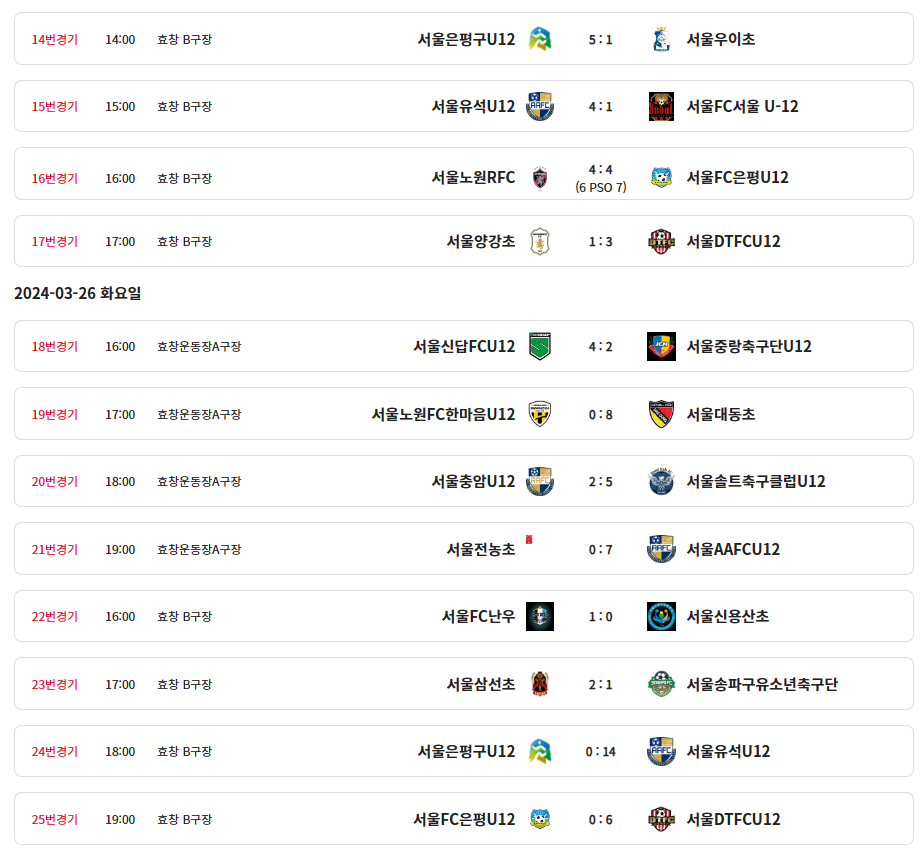
Task: Click the 서울양강초 team emblem
Action: [x=540, y=241]
